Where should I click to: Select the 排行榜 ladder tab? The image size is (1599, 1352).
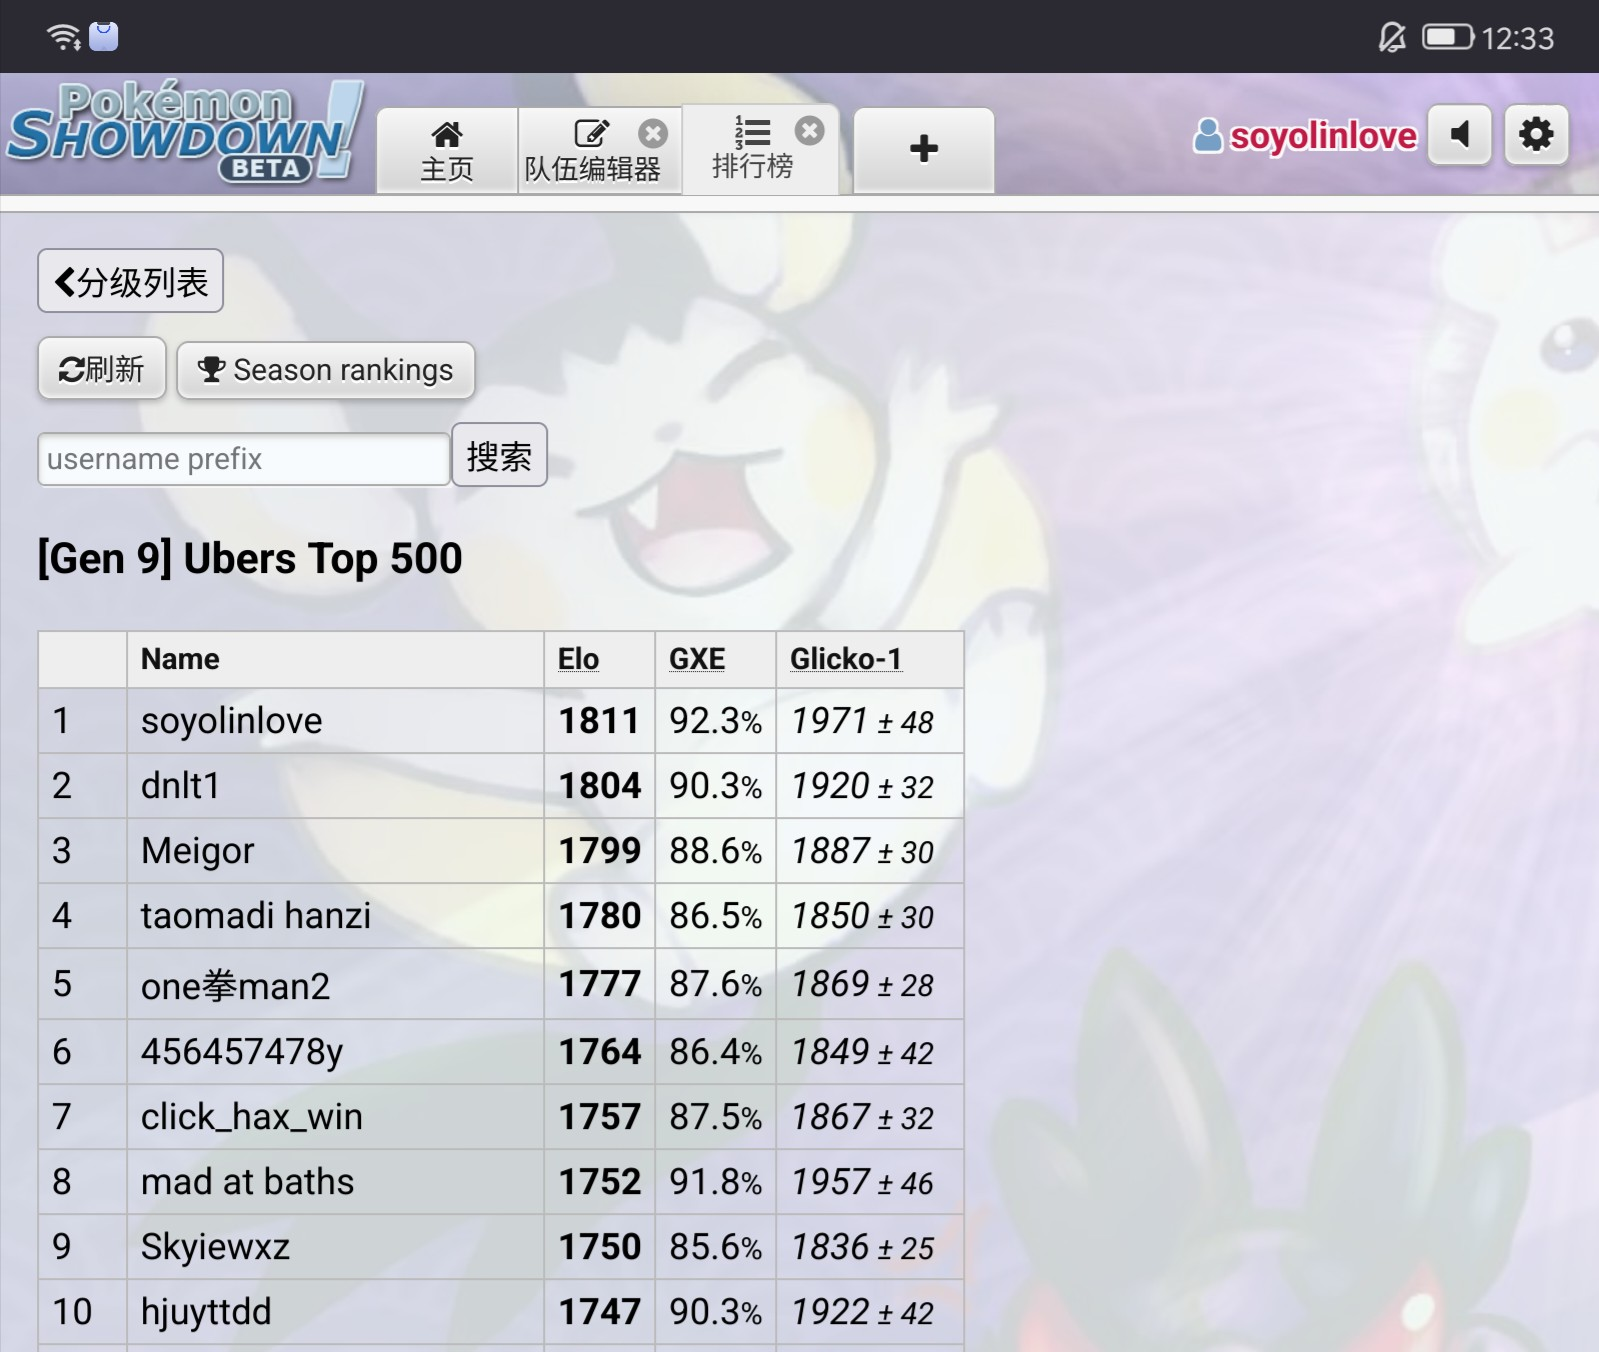[x=751, y=150]
